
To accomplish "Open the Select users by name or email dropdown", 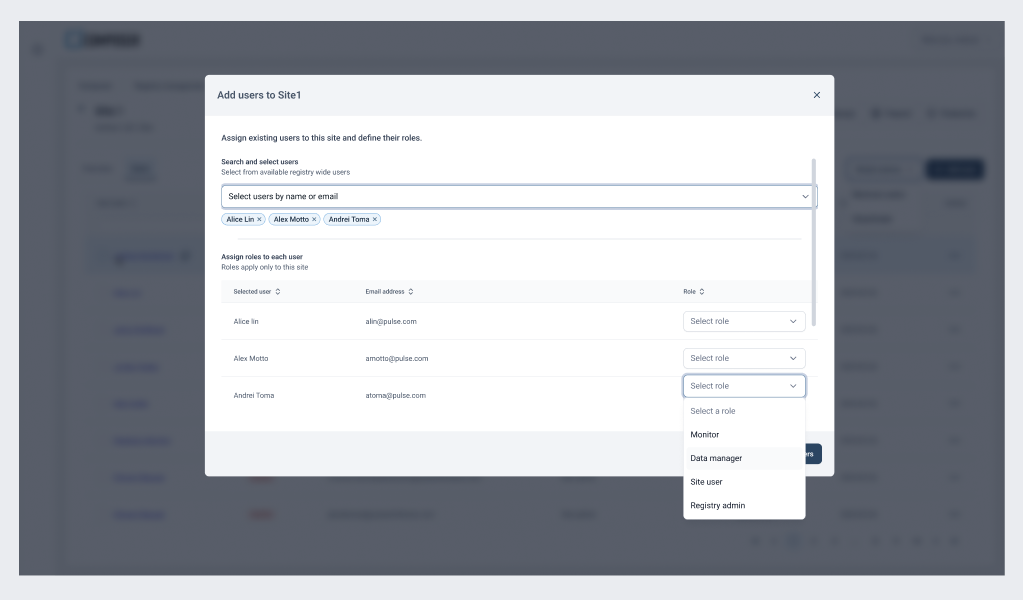I will (x=519, y=196).
